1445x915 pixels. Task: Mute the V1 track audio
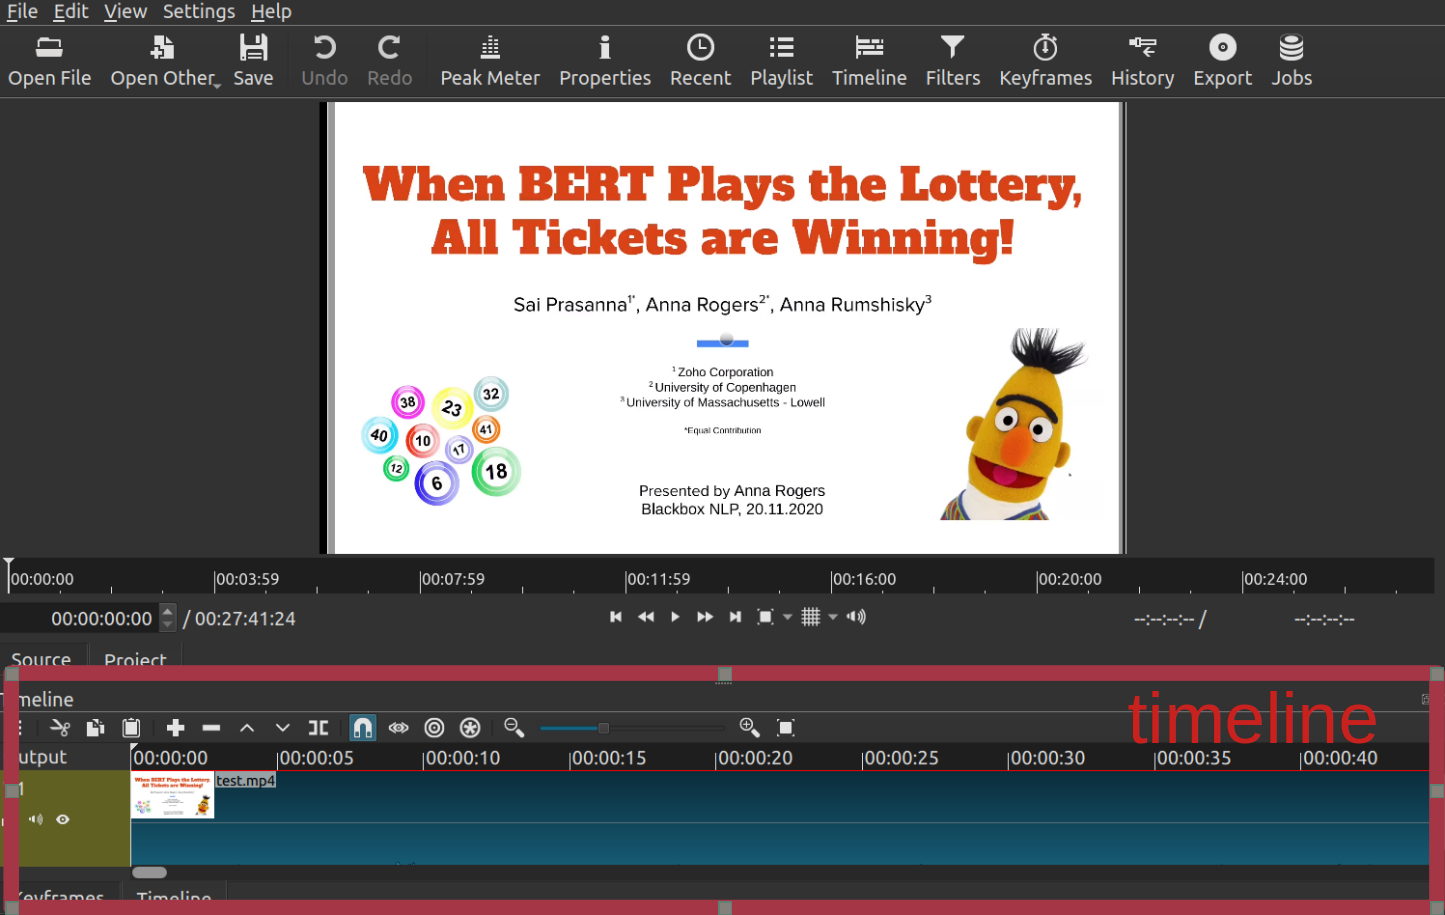point(36,819)
